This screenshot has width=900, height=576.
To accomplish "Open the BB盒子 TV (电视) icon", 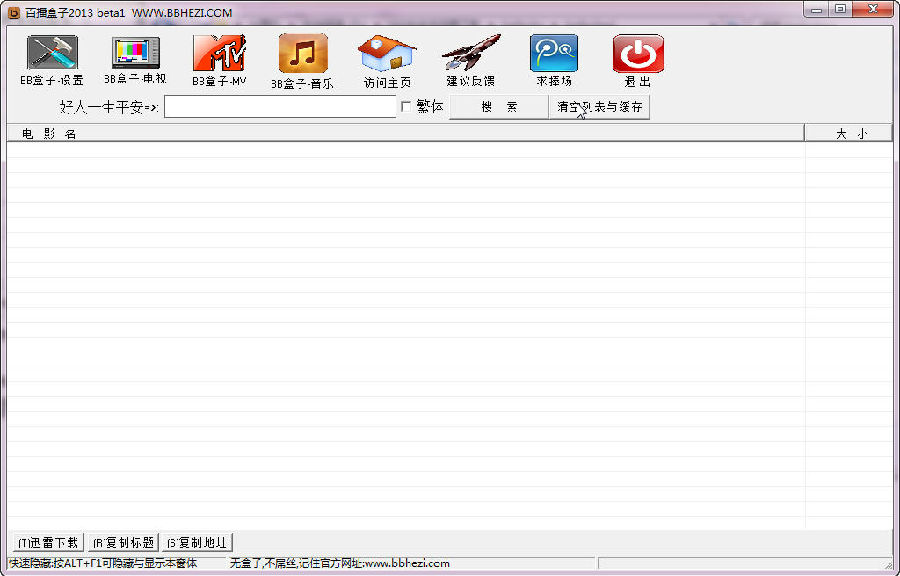I will 135,53.
